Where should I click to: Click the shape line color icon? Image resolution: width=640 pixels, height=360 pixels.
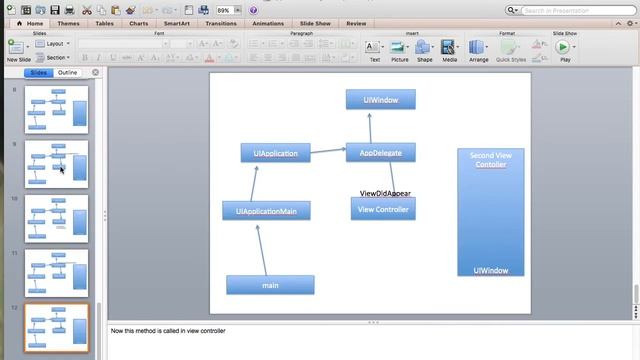tap(537, 59)
